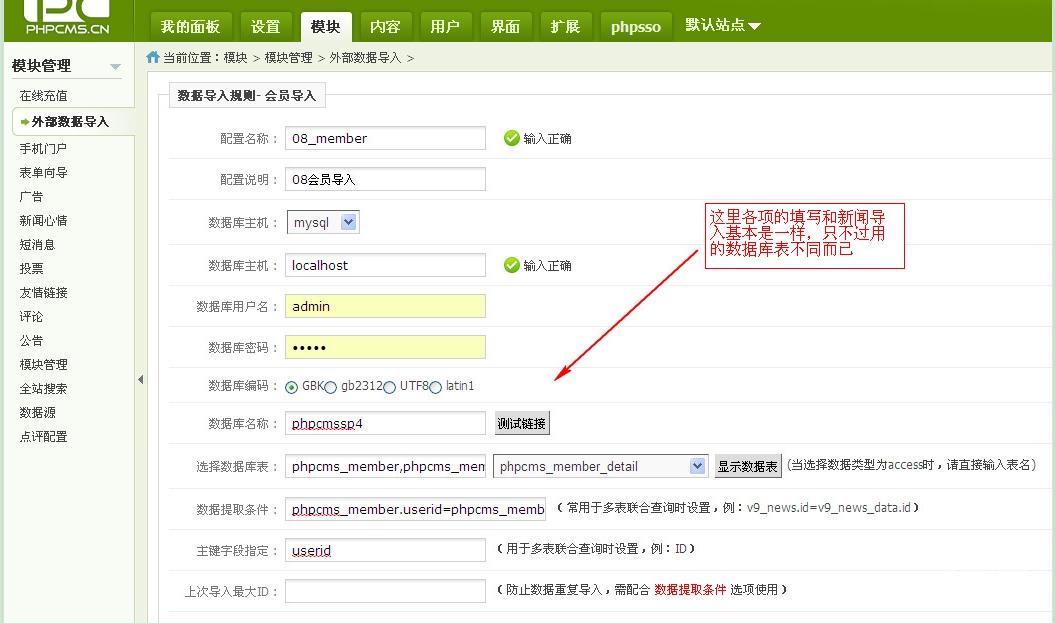Click green check icon beside localhost field
The image size is (1055, 624).
511,265
